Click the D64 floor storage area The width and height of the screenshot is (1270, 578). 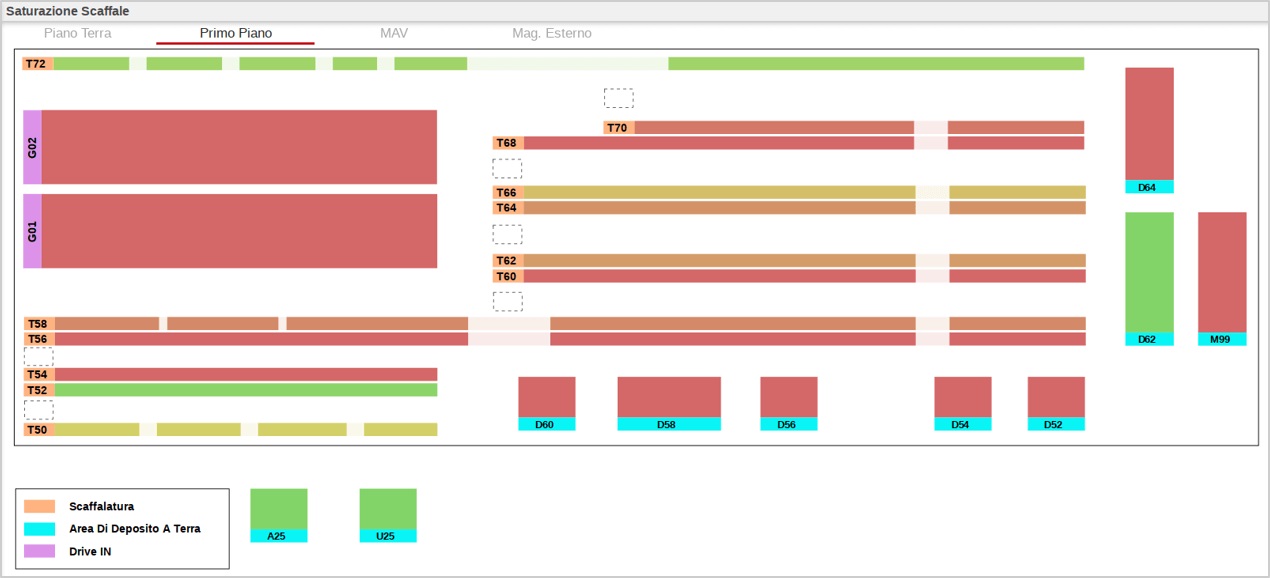[1149, 124]
